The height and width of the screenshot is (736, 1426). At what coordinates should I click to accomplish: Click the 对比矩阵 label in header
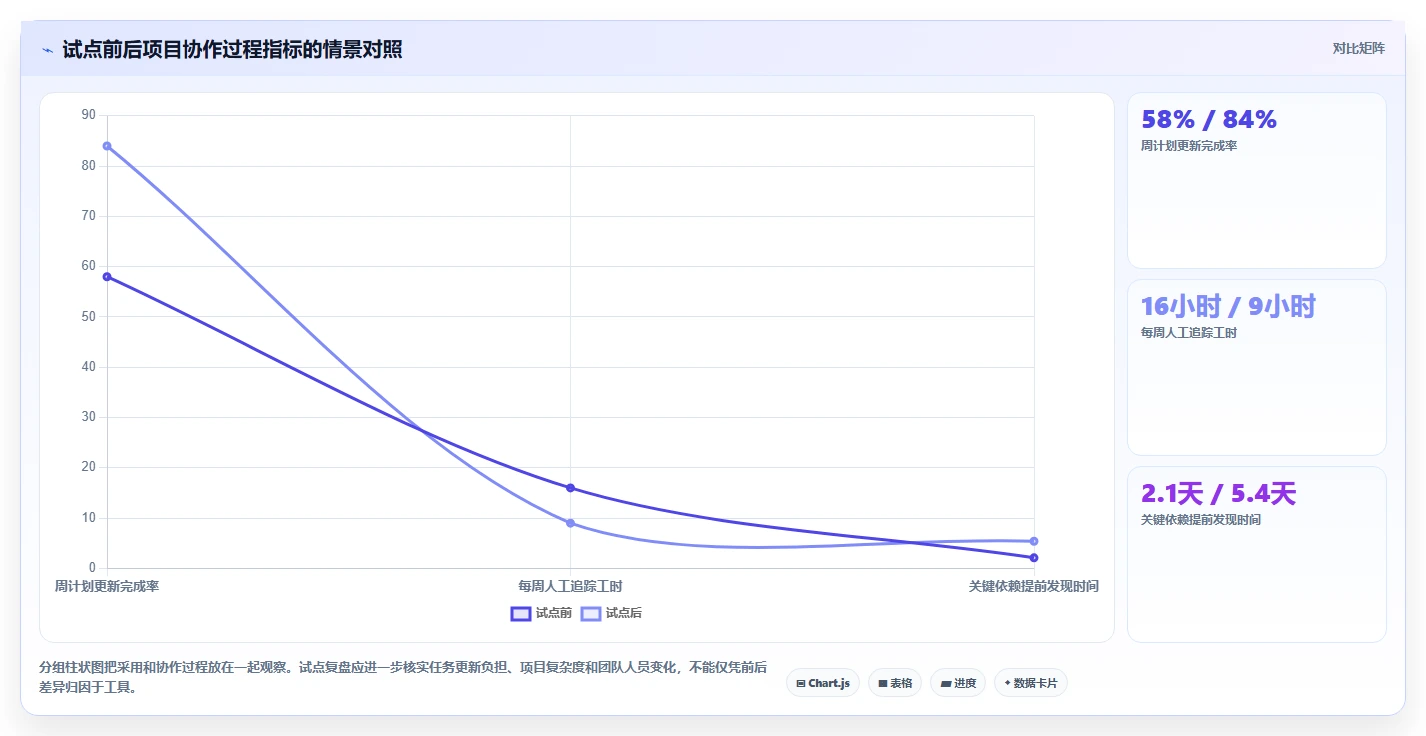point(1359,48)
